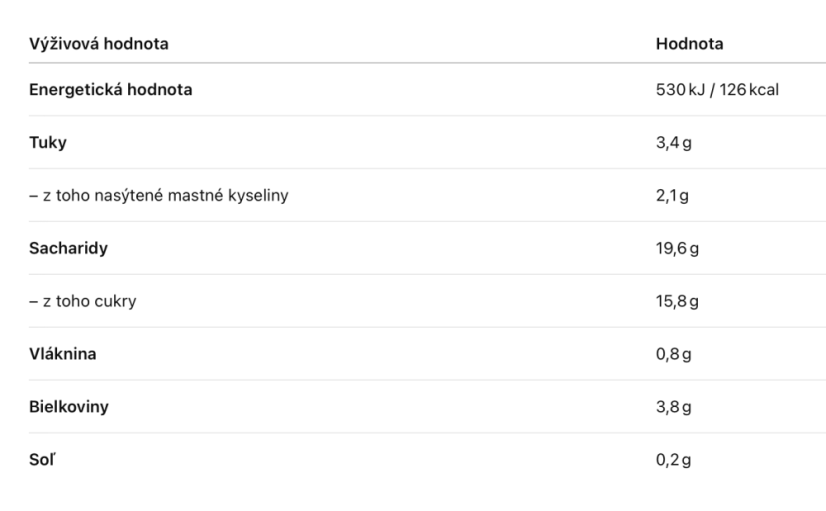Select the Soľ row label

click(x=42, y=460)
